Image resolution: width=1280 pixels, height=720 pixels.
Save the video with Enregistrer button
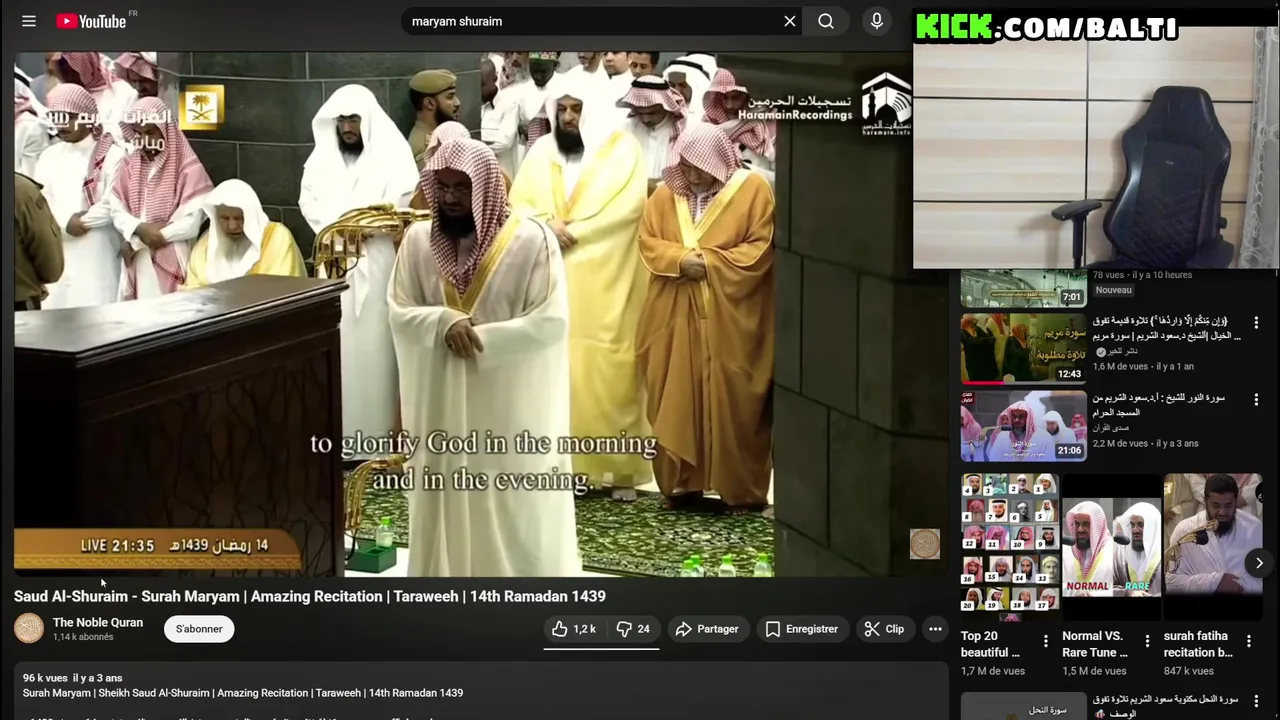coord(802,629)
